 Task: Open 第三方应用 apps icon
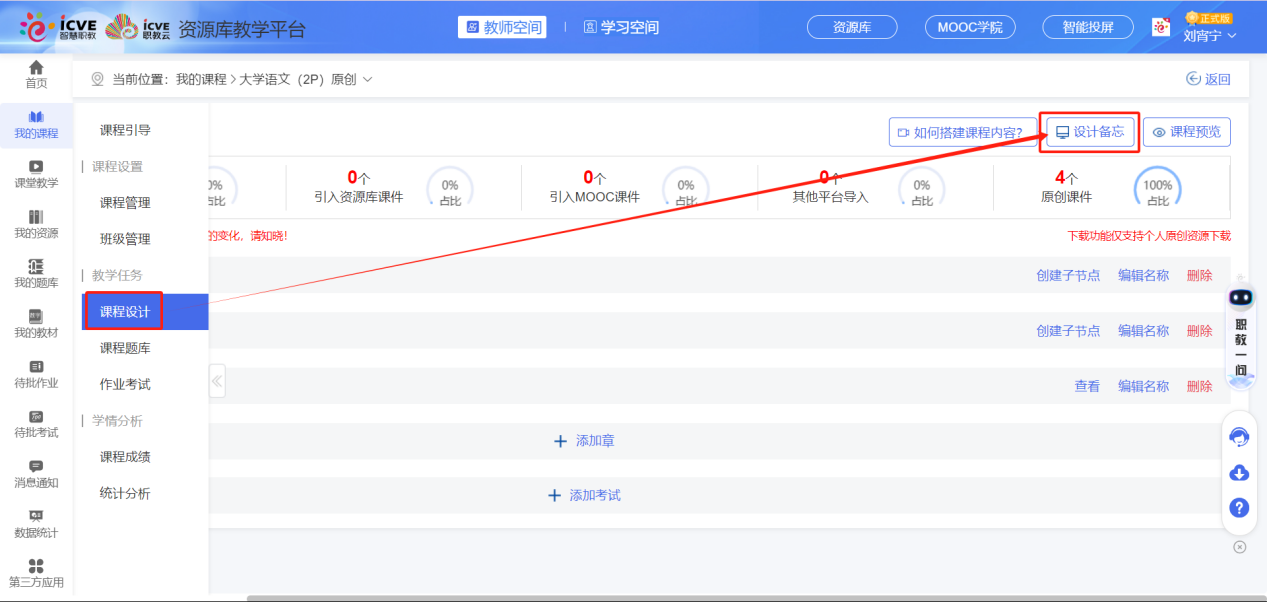(x=36, y=573)
